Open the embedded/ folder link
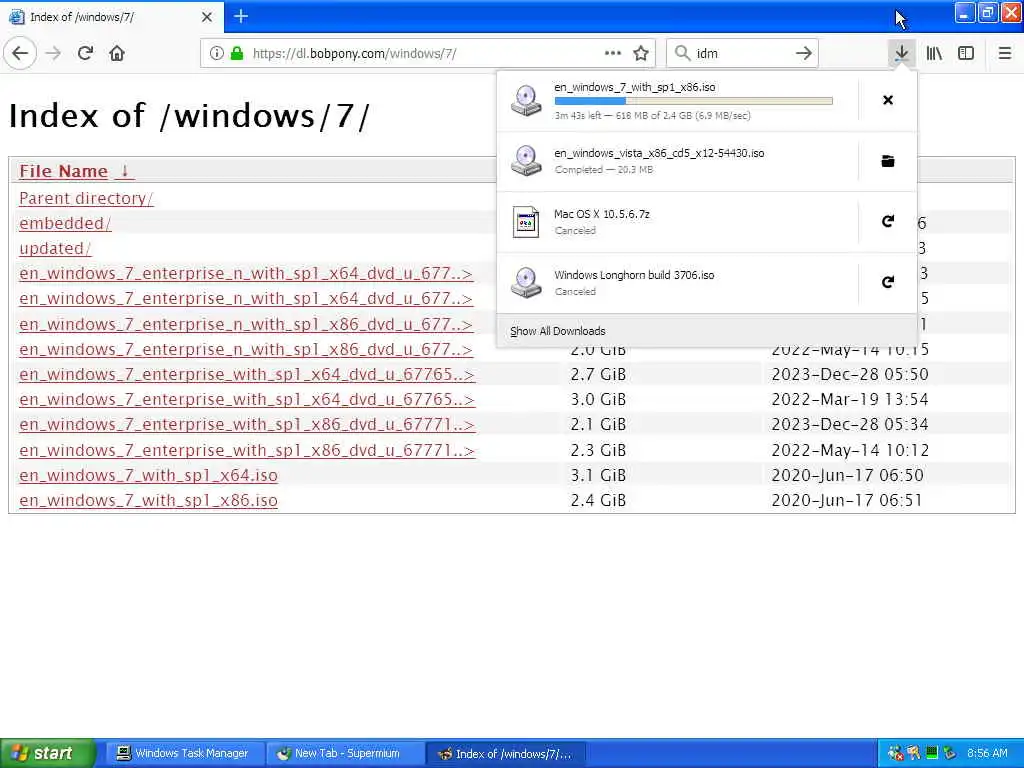This screenshot has width=1024, height=768. point(65,223)
